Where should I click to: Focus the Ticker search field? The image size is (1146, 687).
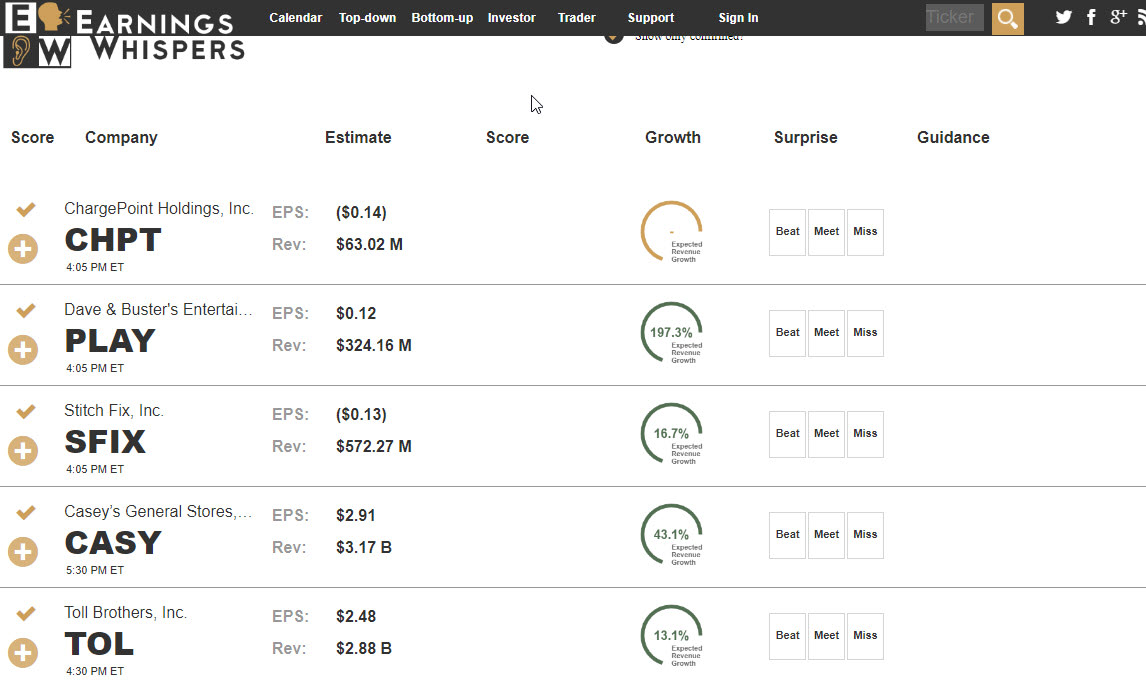[x=955, y=18]
